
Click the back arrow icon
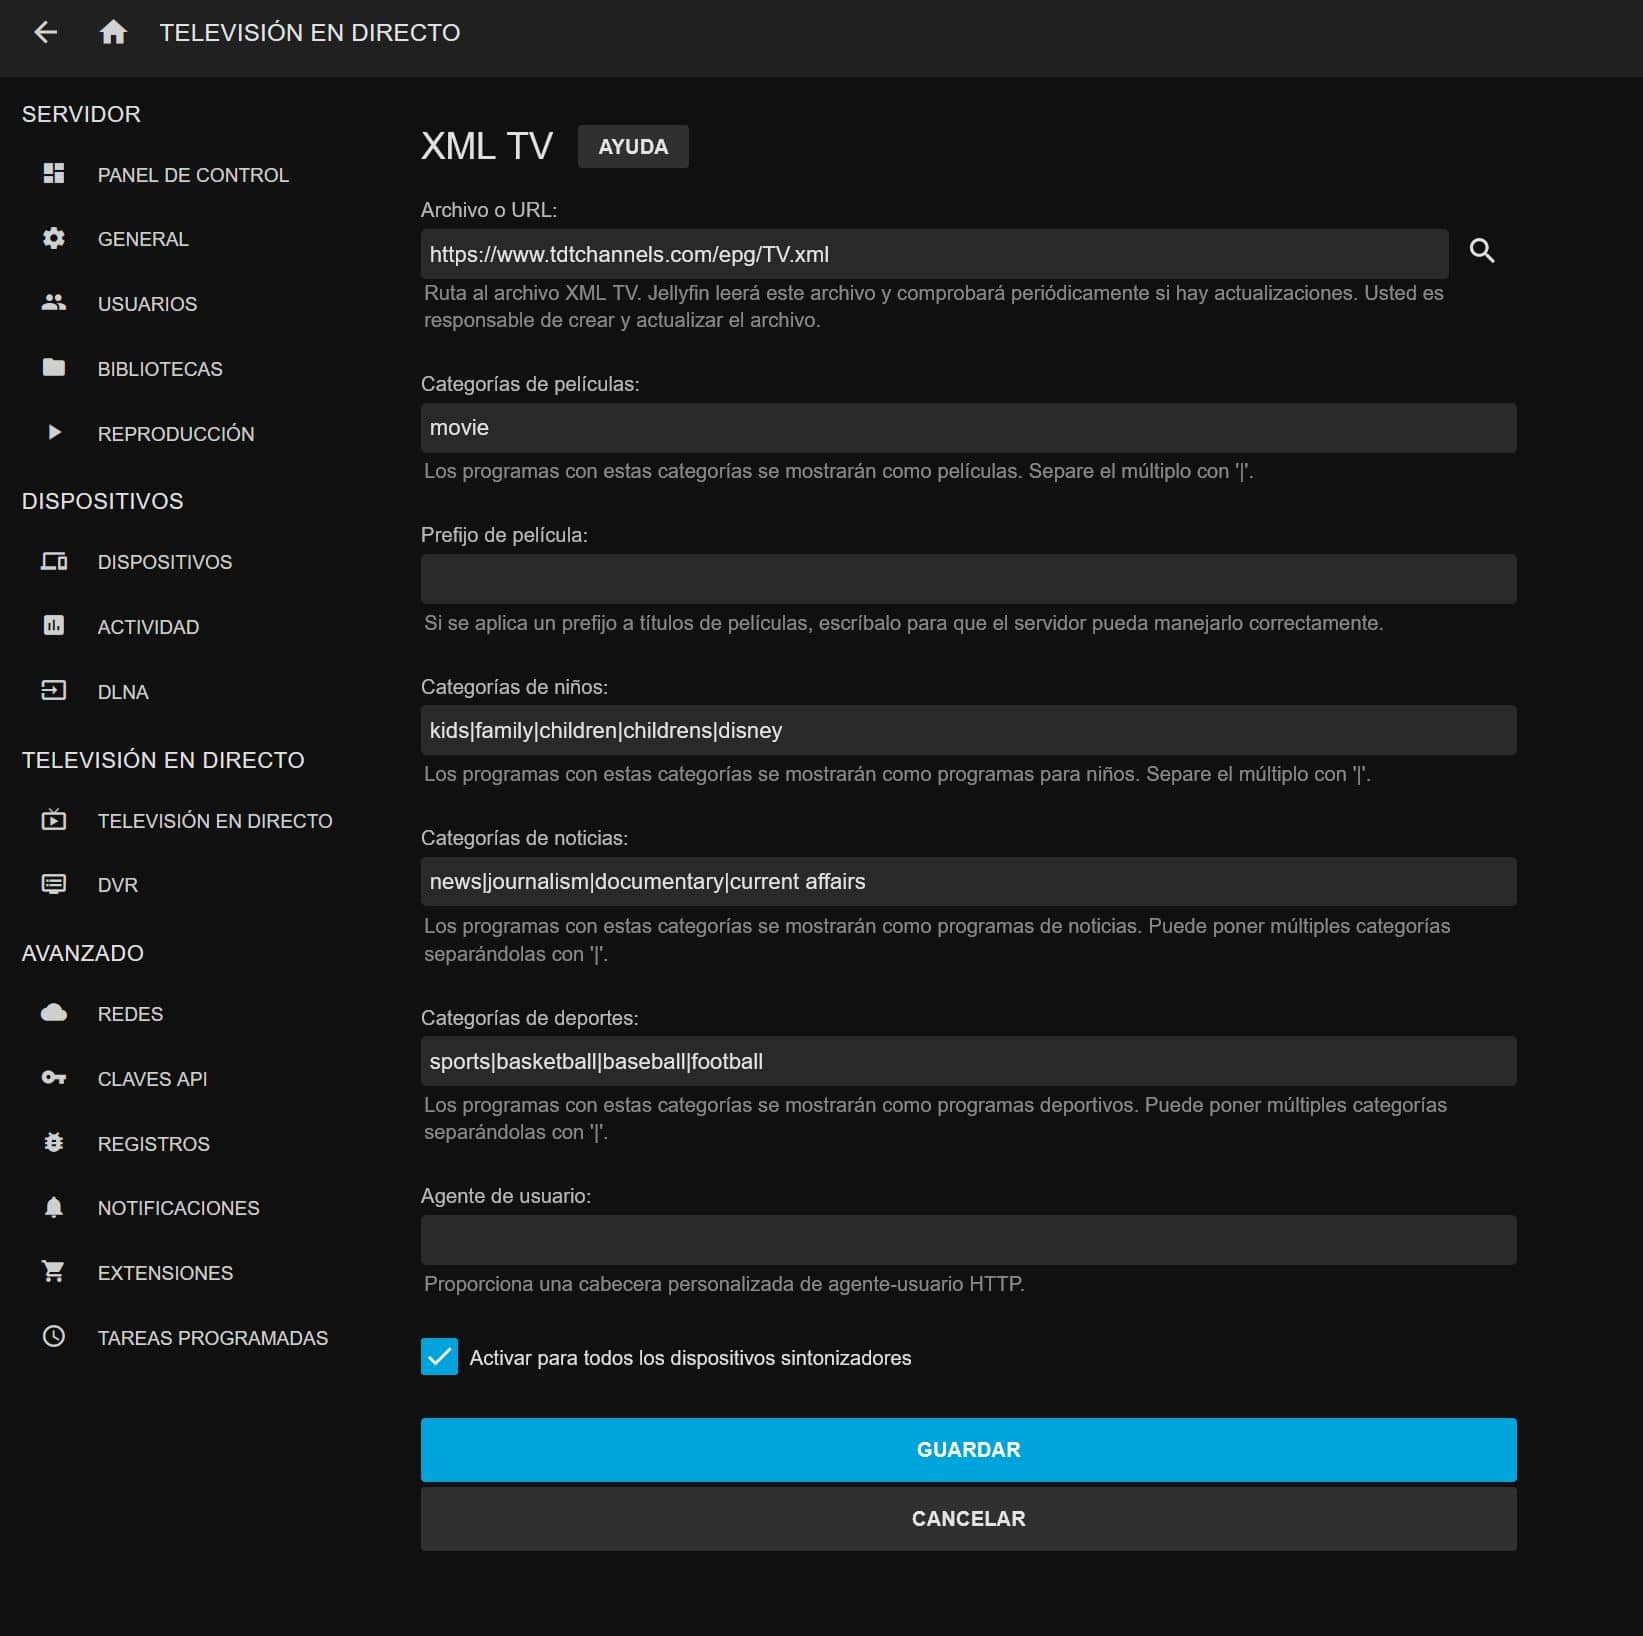pyautogui.click(x=46, y=33)
